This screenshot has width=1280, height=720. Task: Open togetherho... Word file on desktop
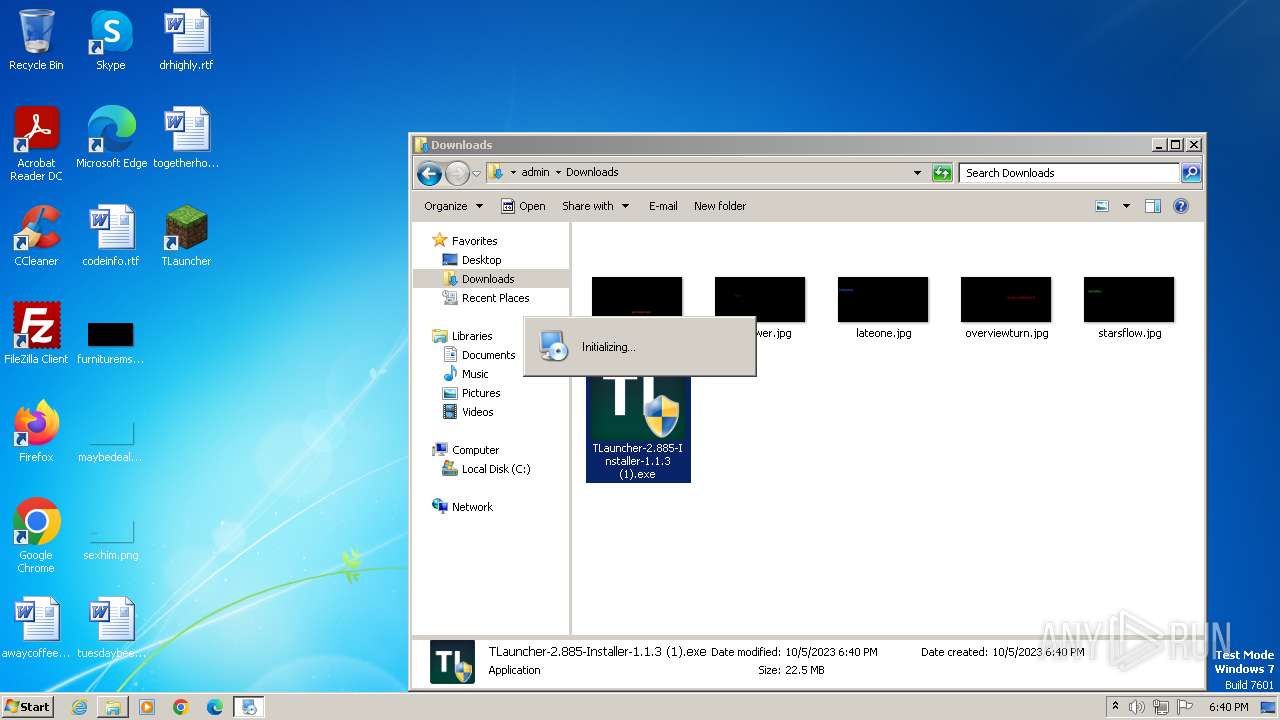186,138
